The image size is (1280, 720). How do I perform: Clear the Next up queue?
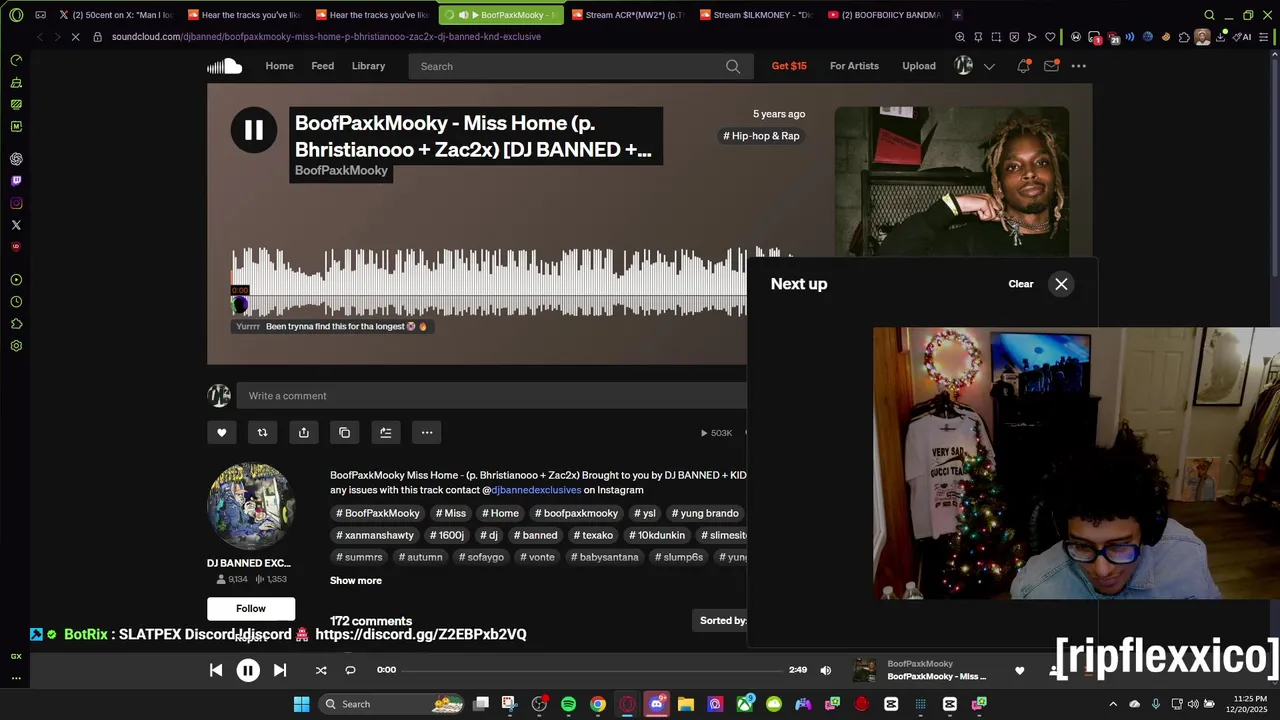(x=1021, y=284)
